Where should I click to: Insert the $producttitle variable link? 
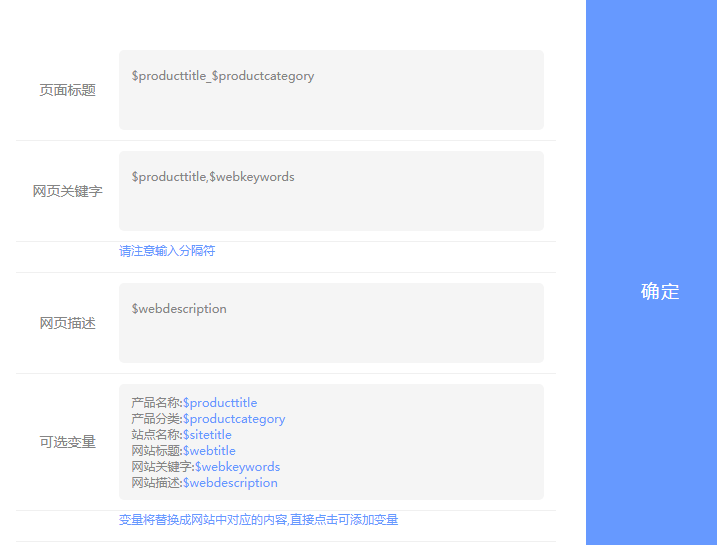pos(220,403)
